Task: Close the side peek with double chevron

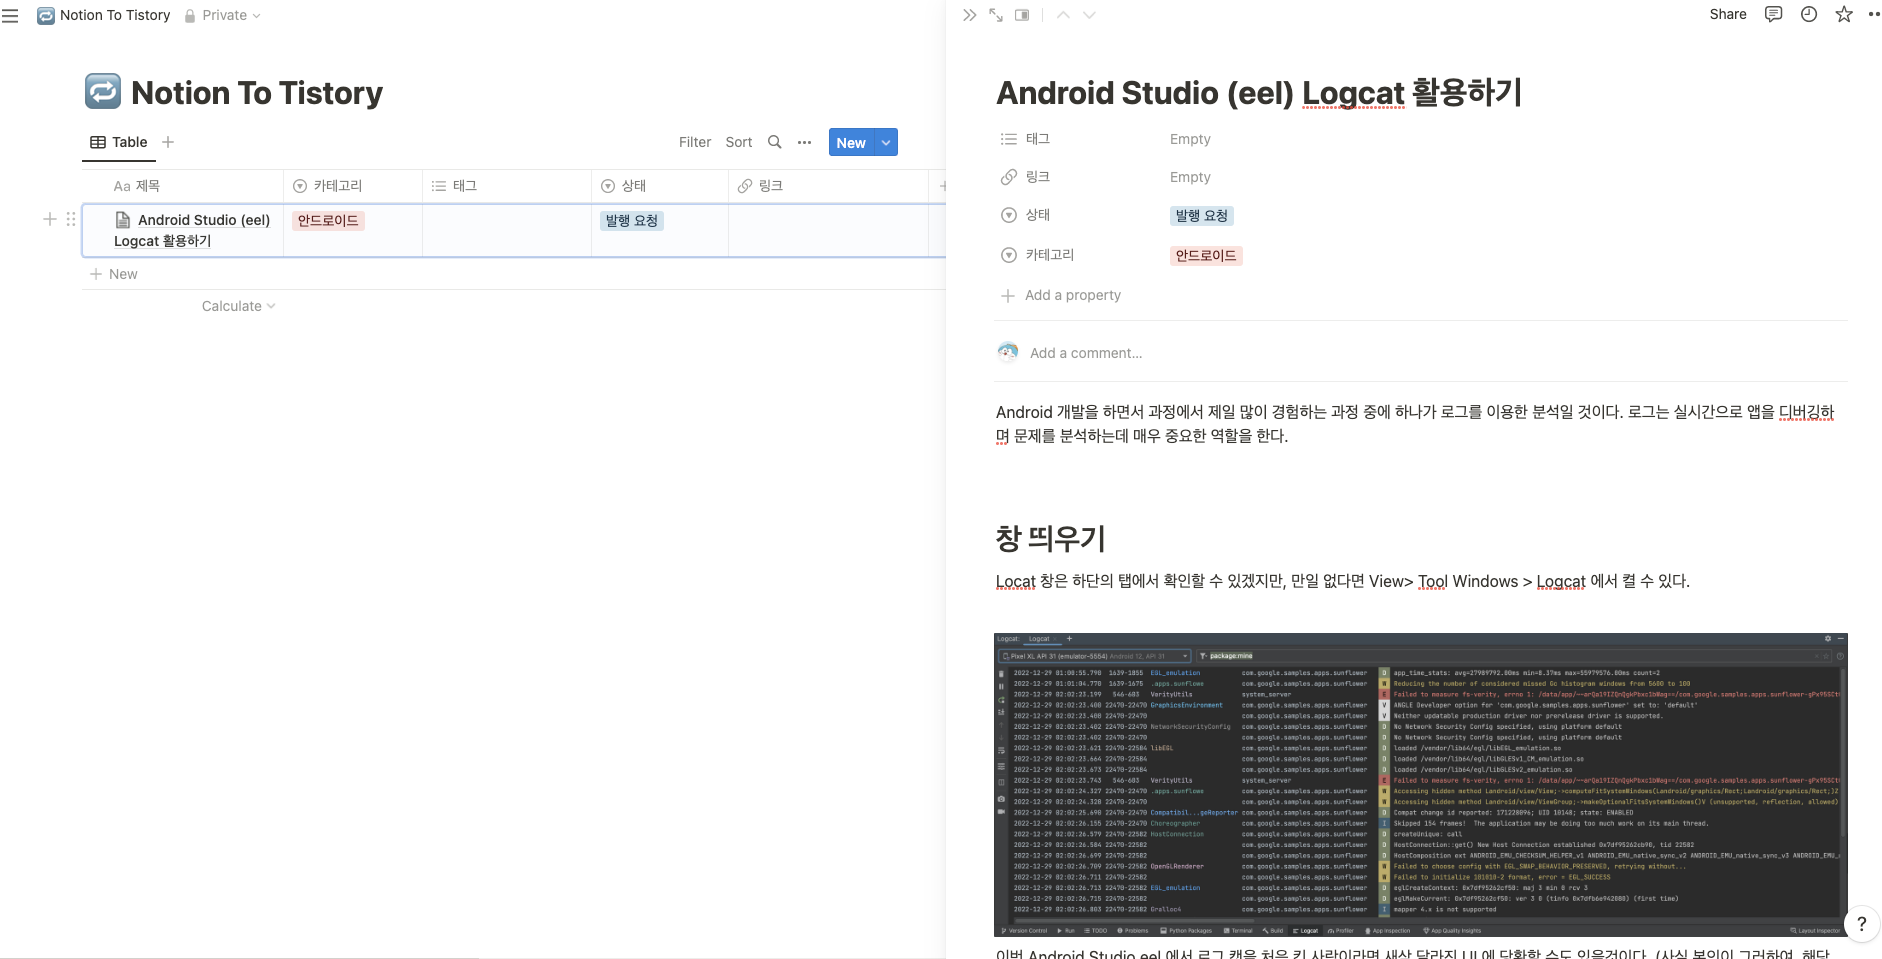Action: click(969, 15)
